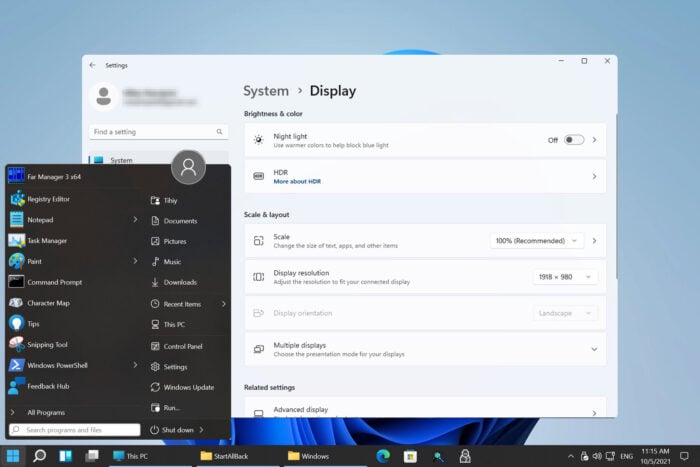The width and height of the screenshot is (700, 467).
Task: Click the user avatar atop the start menu
Action: tap(188, 167)
